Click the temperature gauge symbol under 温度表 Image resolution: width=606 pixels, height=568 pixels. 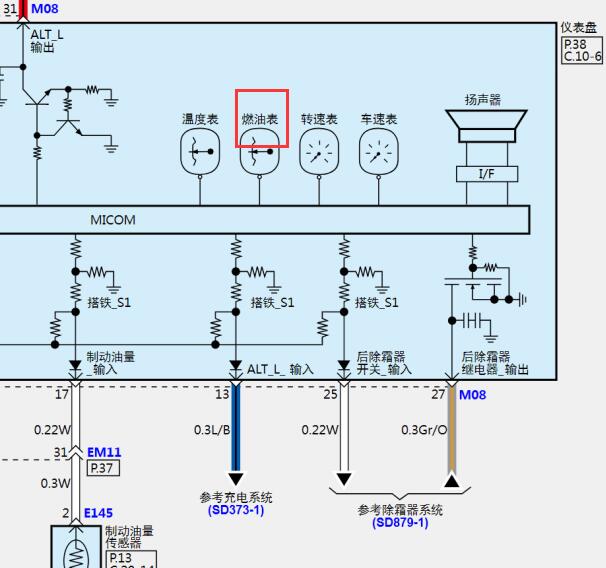200,151
